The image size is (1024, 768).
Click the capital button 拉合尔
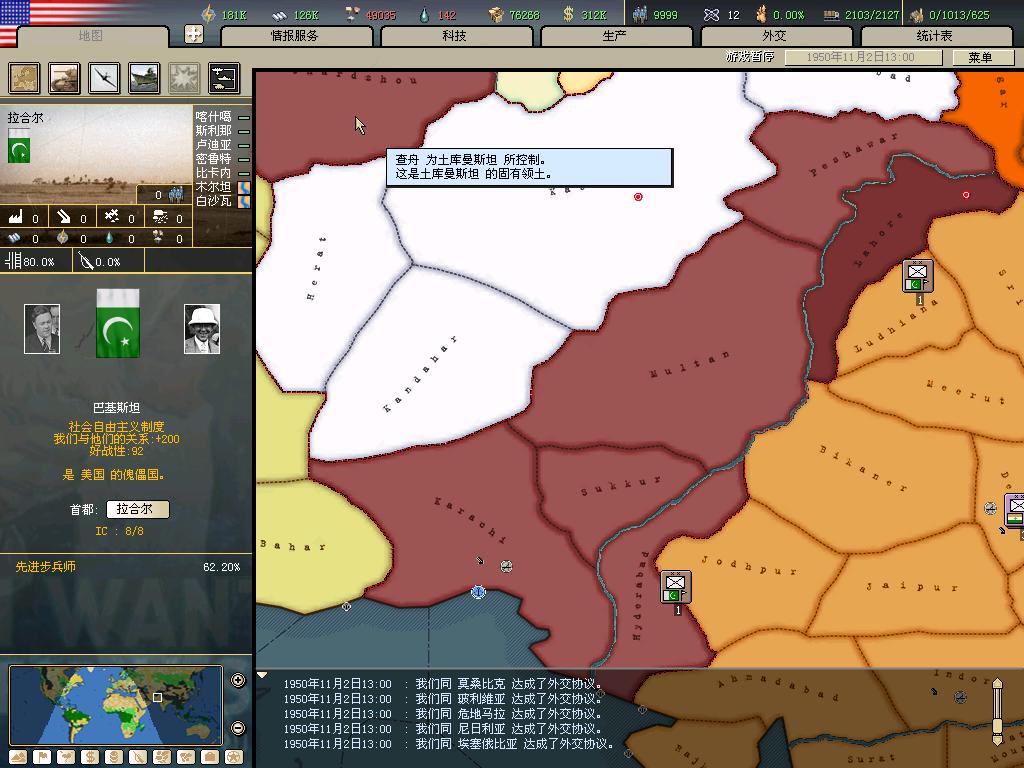(x=137, y=509)
